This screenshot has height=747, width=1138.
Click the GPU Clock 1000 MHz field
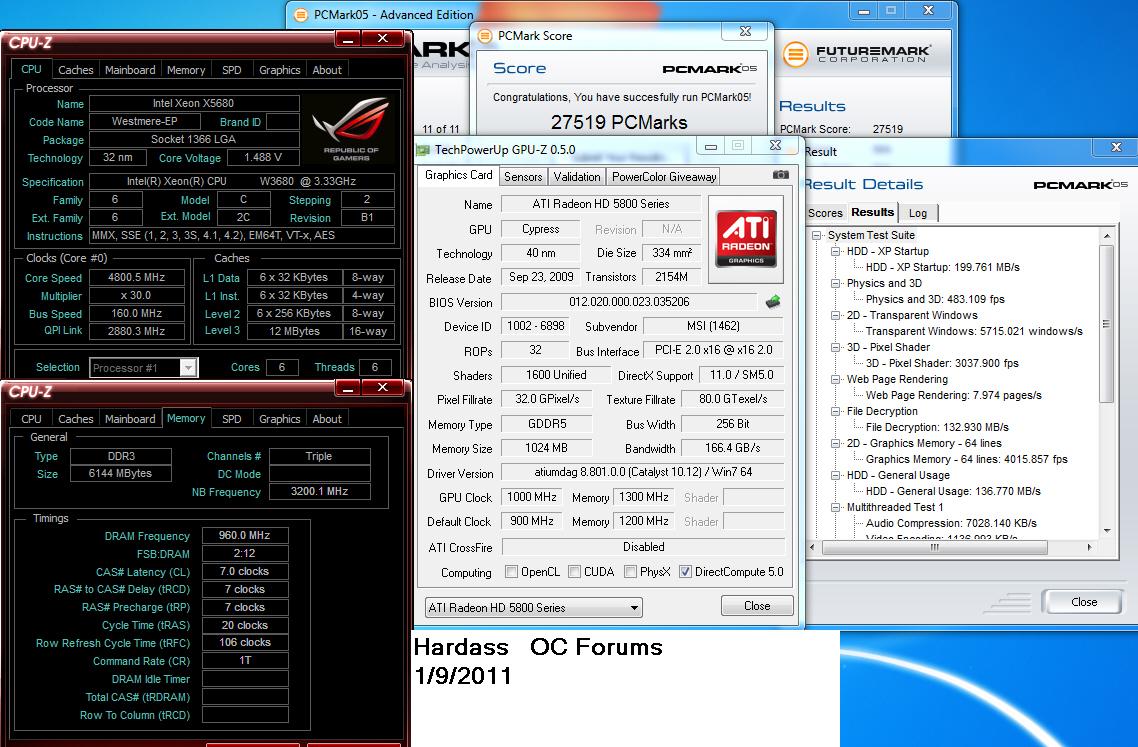532,497
